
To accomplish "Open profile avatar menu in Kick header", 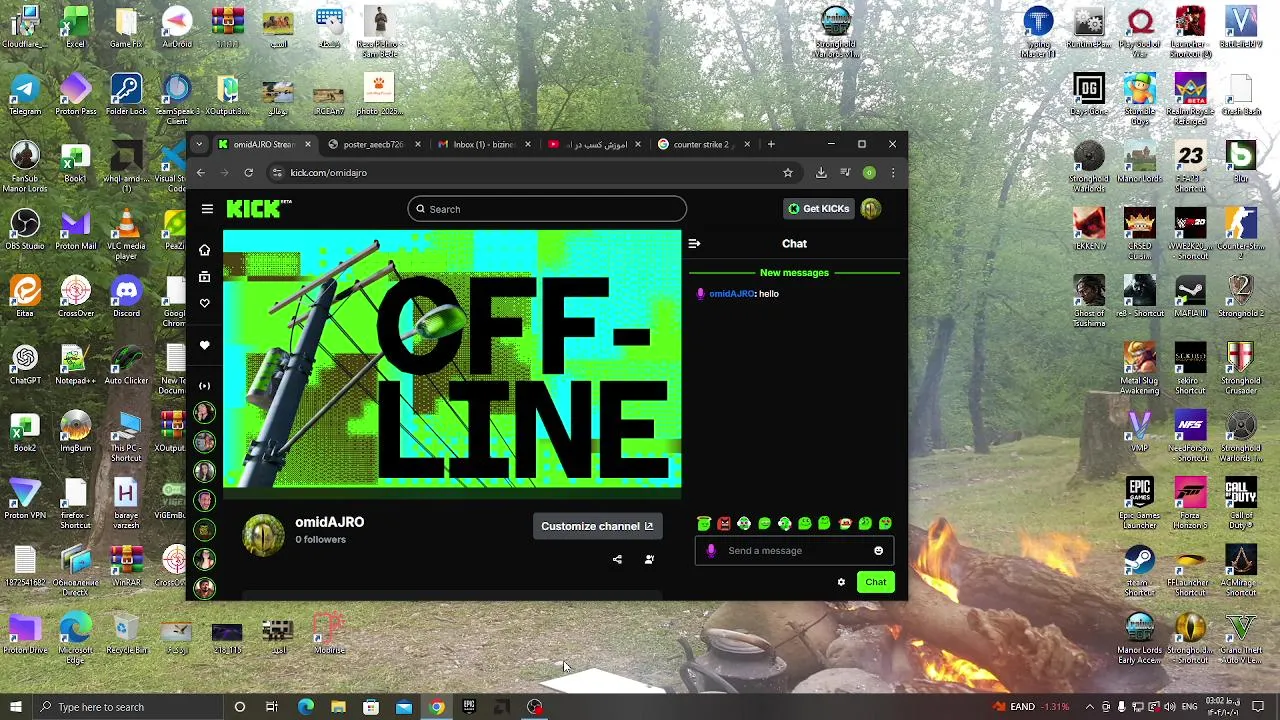I will (x=871, y=209).
